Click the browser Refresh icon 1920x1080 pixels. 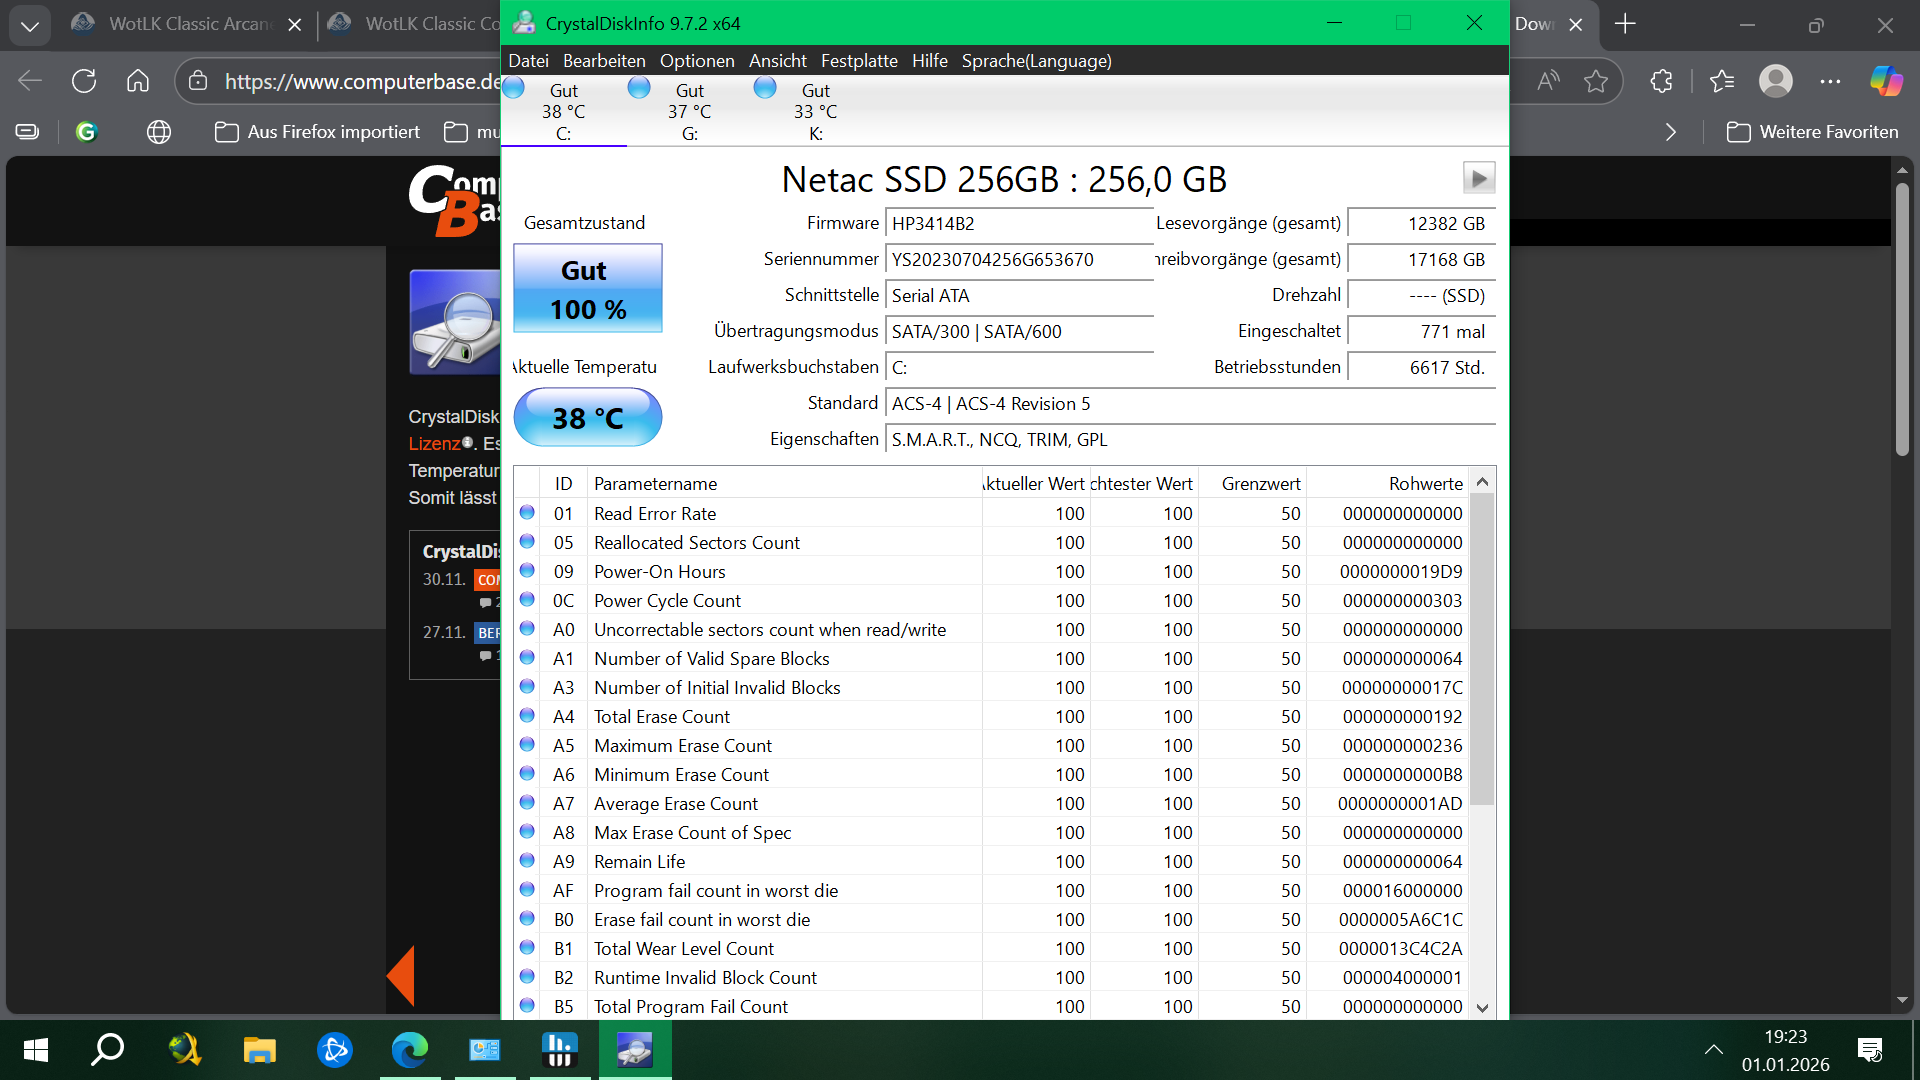tap(84, 81)
